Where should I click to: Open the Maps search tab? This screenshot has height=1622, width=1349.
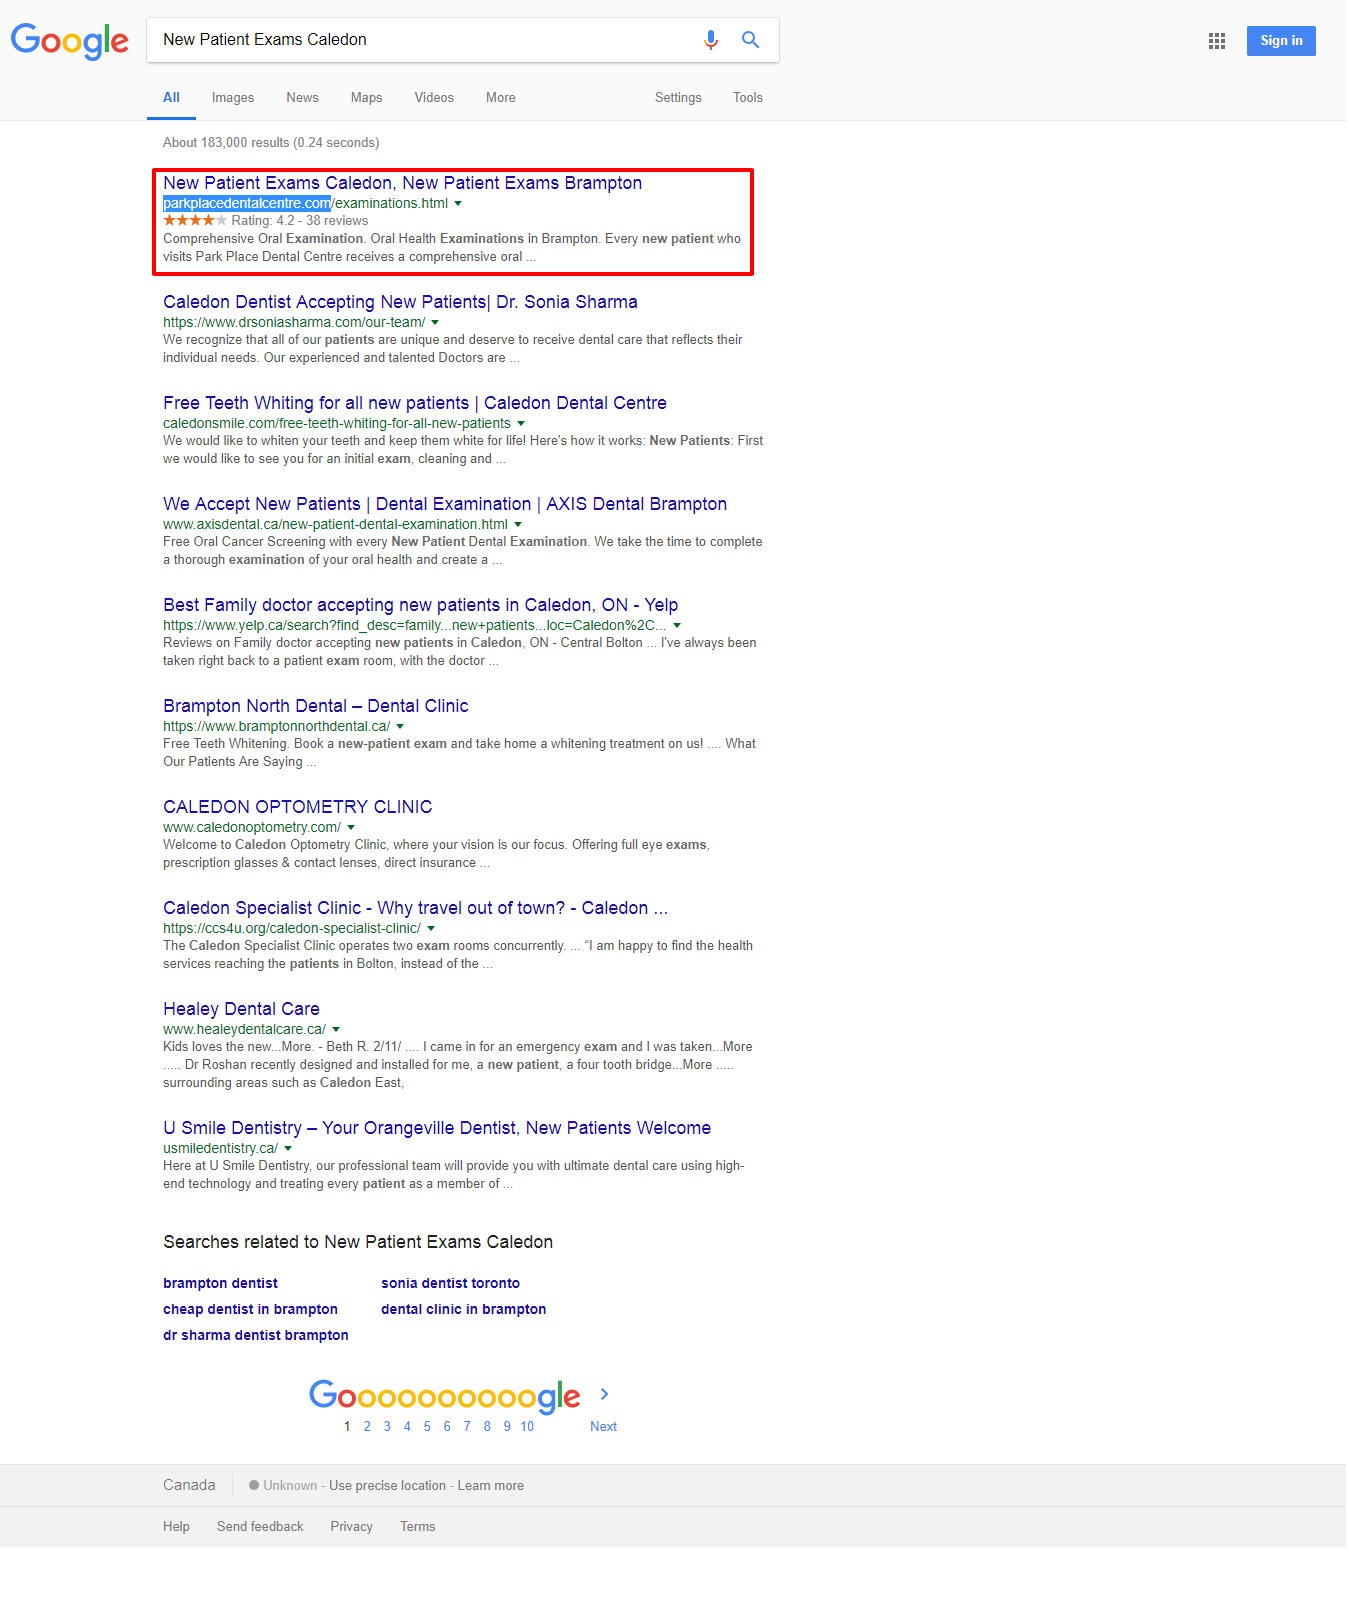366,98
